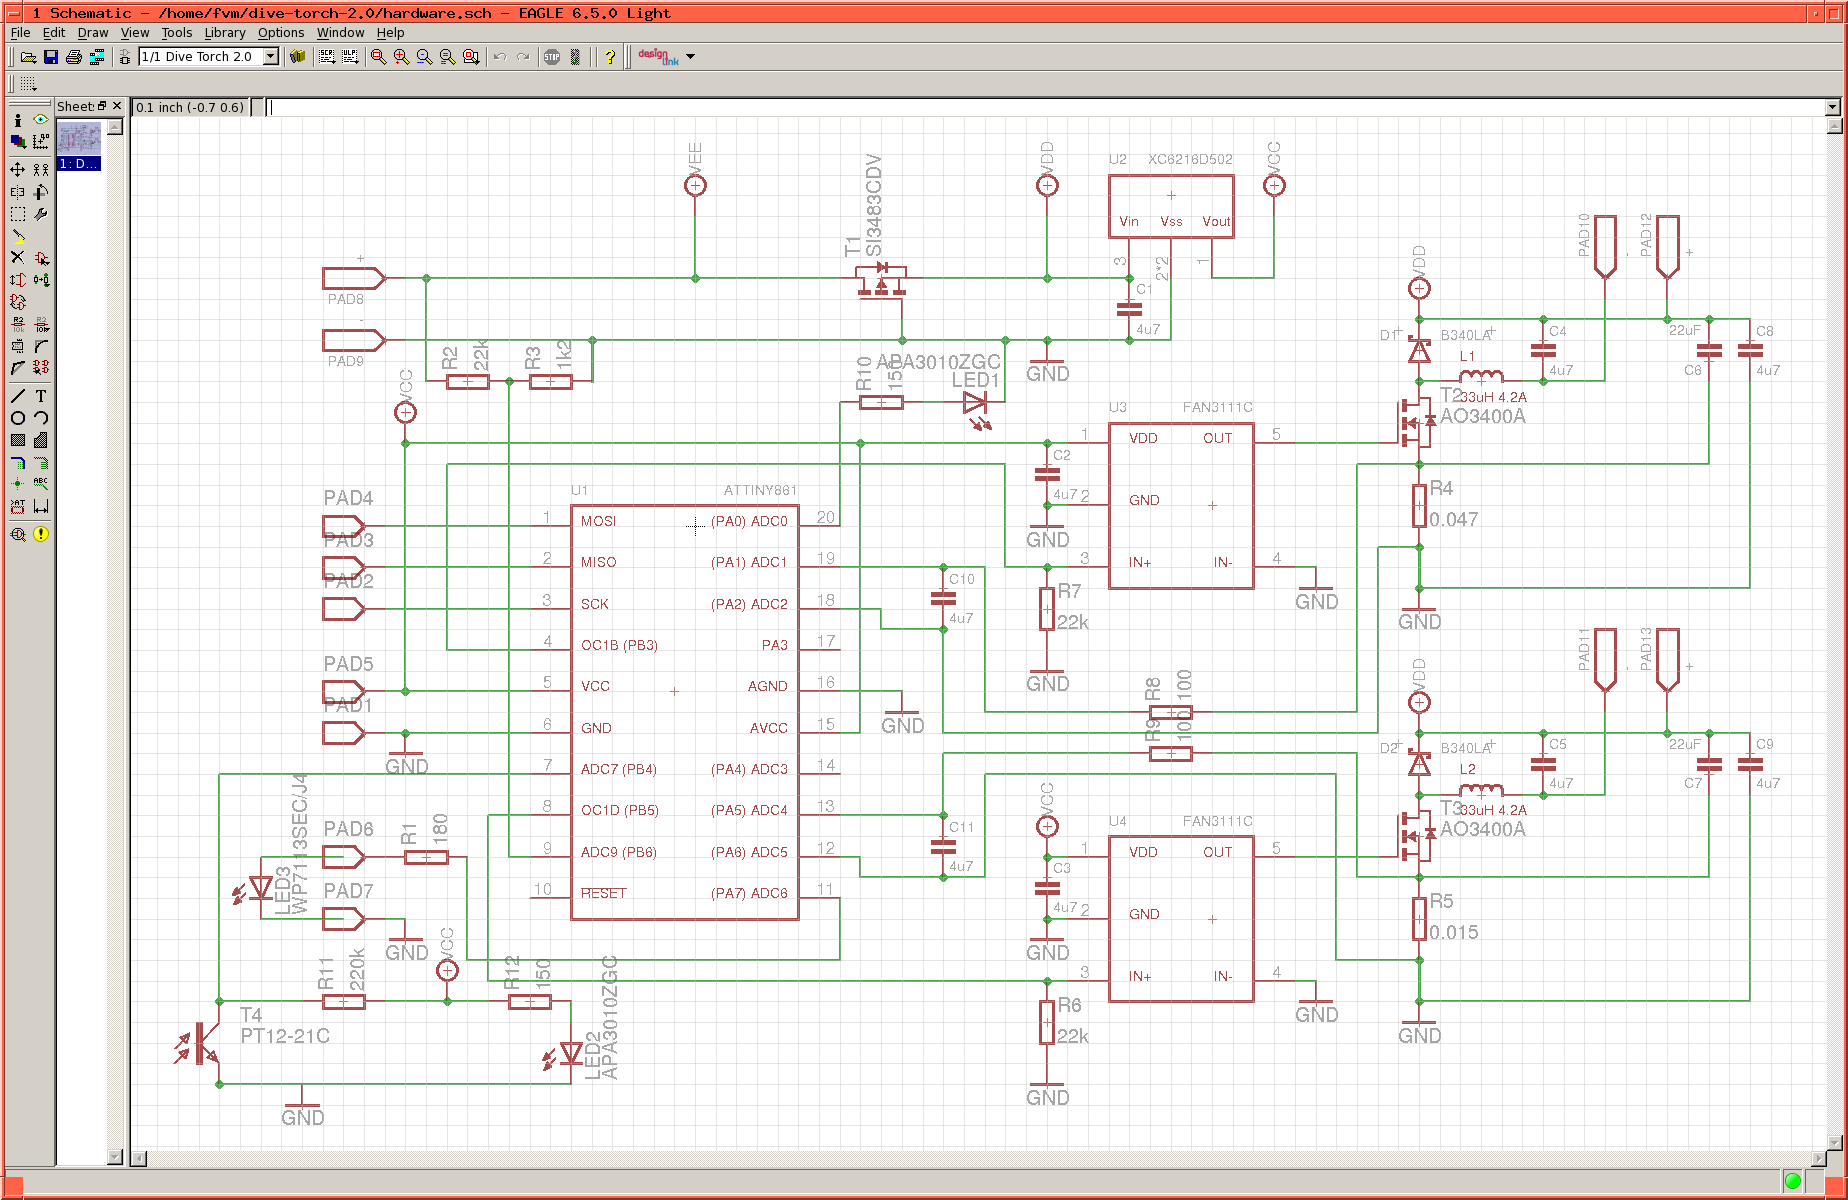Open the Errors (yellow exclamation) tool
This screenshot has height=1200, width=1848.
pyautogui.click(x=41, y=534)
